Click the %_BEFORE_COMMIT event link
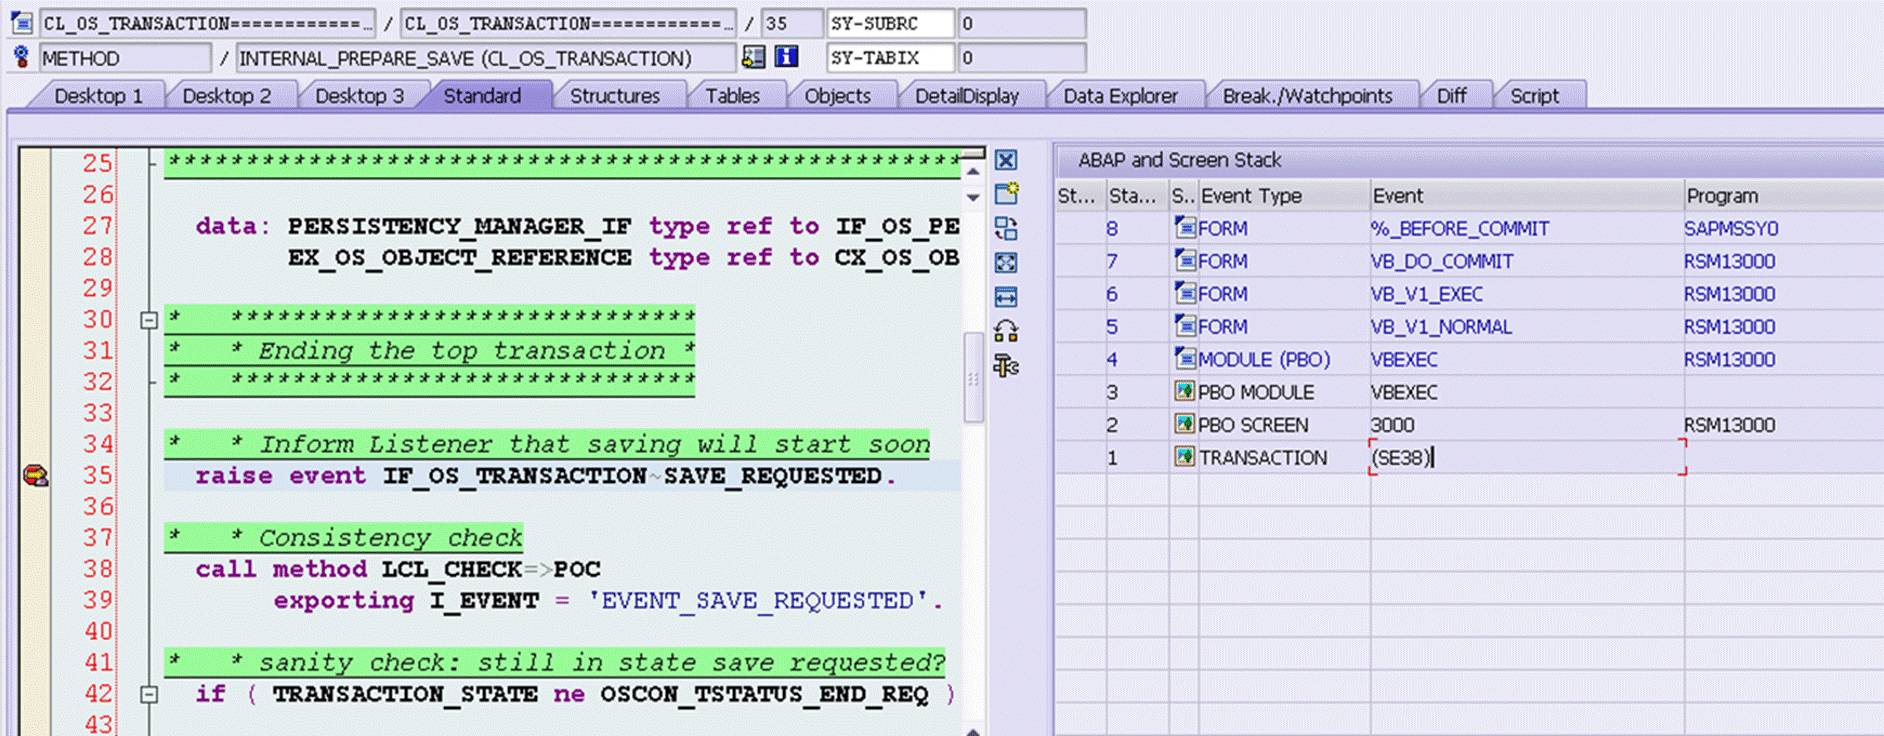 [1460, 229]
